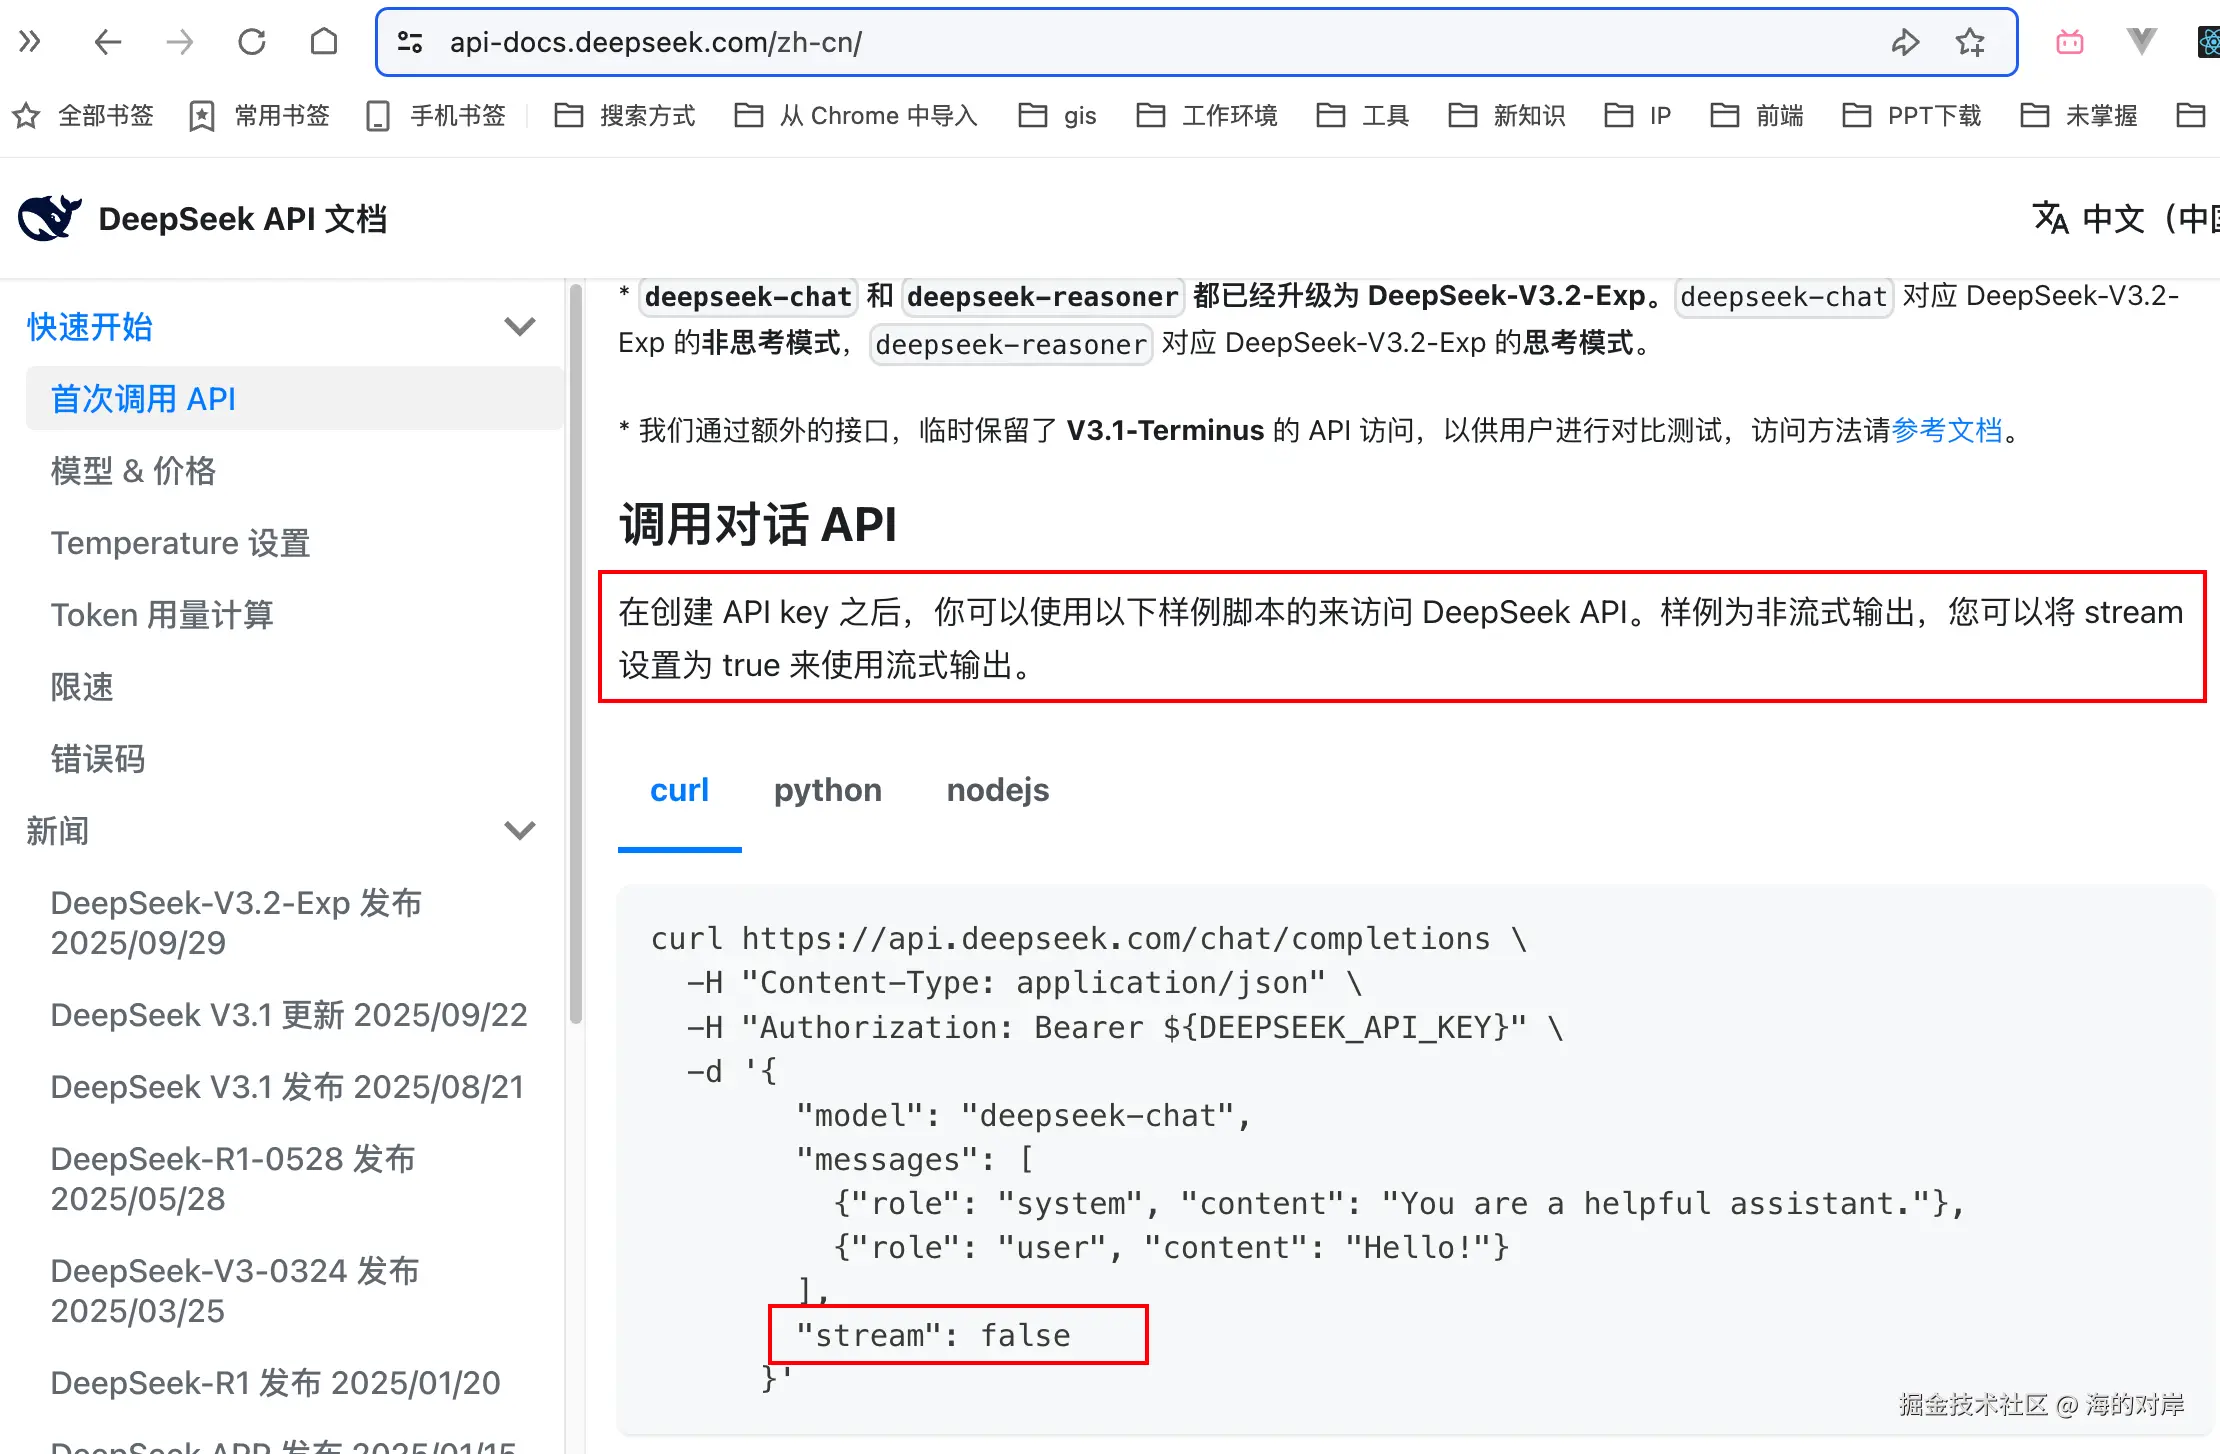Open the bookmarks overflow chevron
The height and width of the screenshot is (1454, 2220).
[30, 42]
